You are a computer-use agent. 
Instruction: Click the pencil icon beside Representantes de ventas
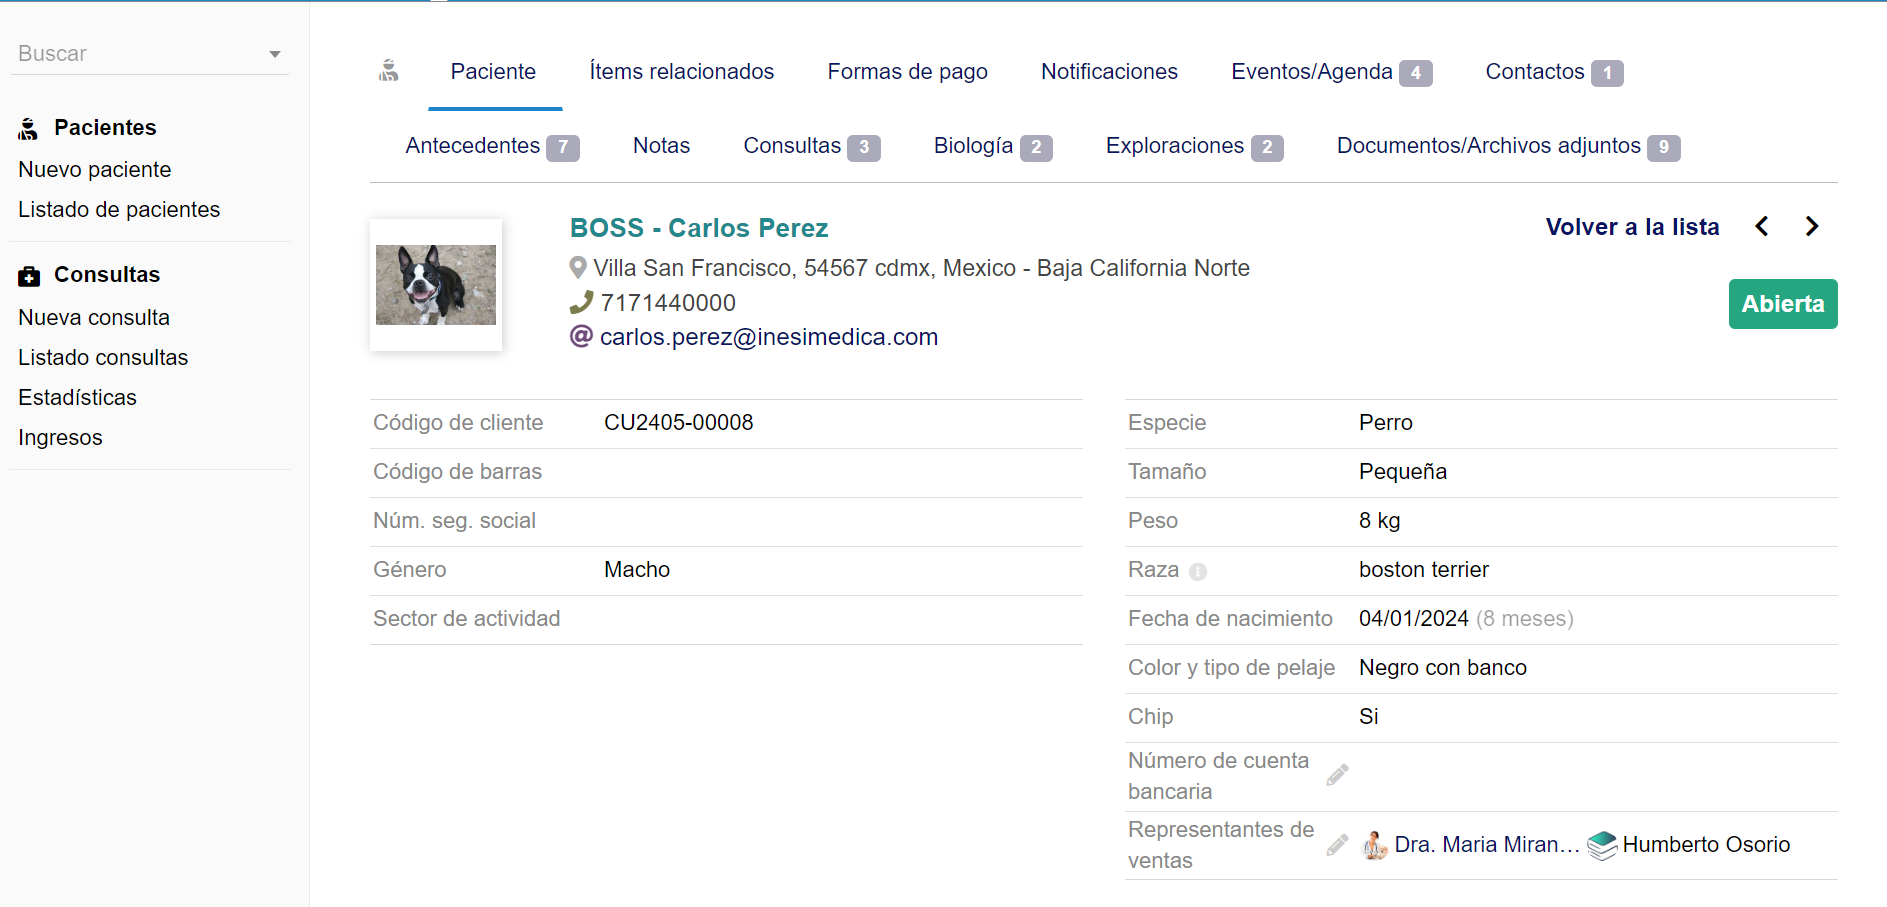[1337, 844]
